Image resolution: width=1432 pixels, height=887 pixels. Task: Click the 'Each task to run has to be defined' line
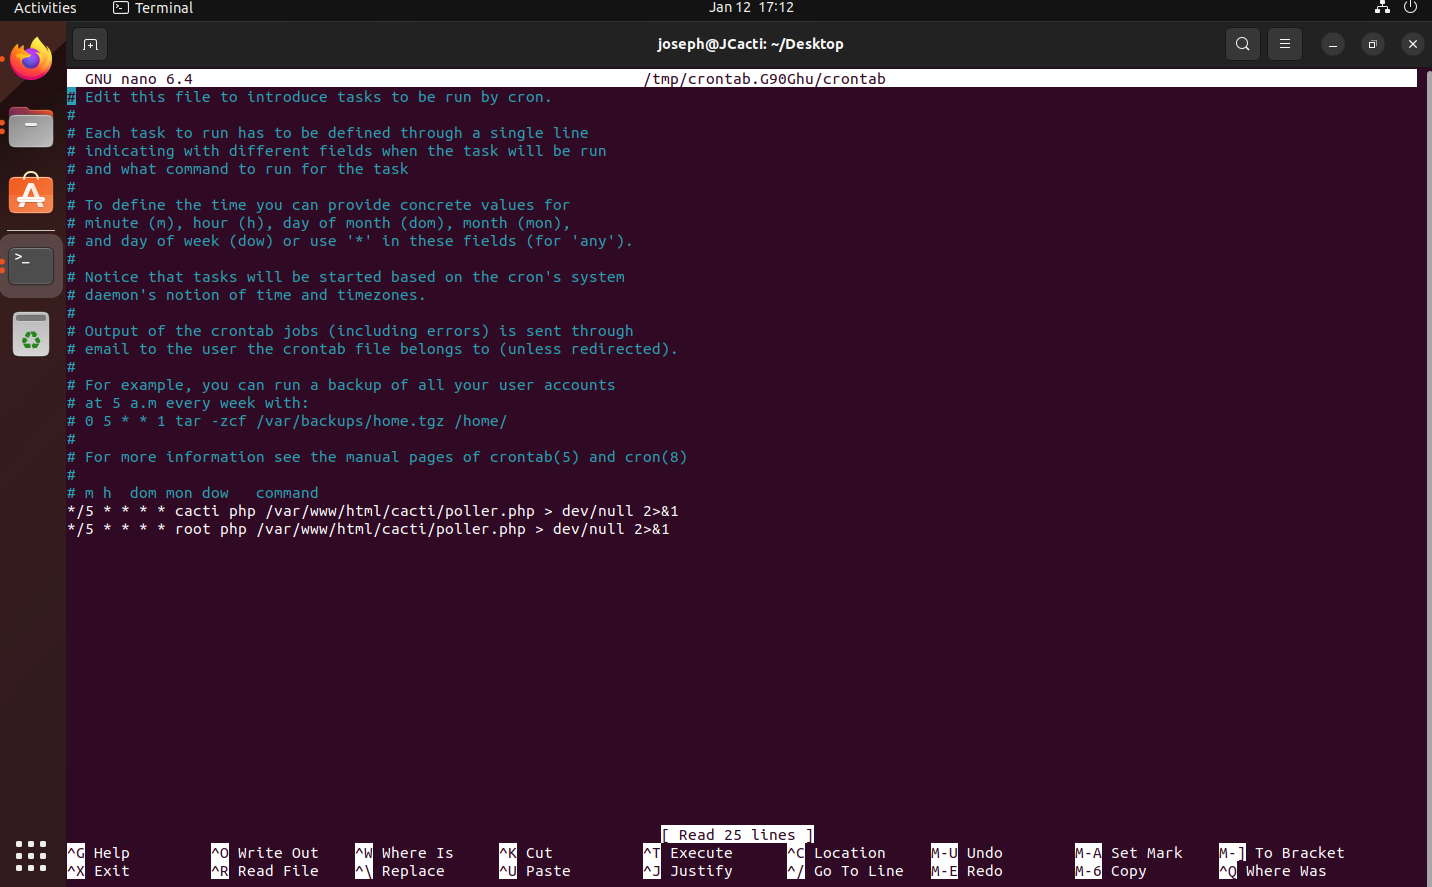pyautogui.click(x=328, y=133)
